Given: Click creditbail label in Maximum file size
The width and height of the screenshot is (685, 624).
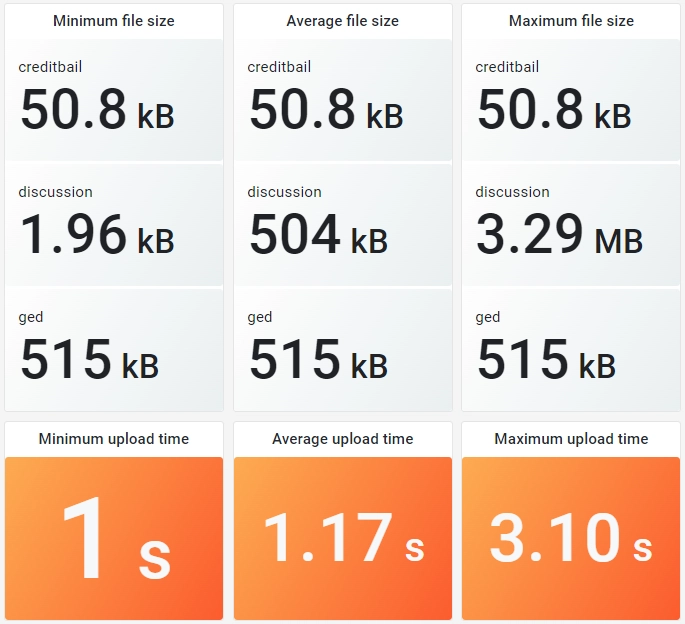Looking at the screenshot, I should click(507, 67).
